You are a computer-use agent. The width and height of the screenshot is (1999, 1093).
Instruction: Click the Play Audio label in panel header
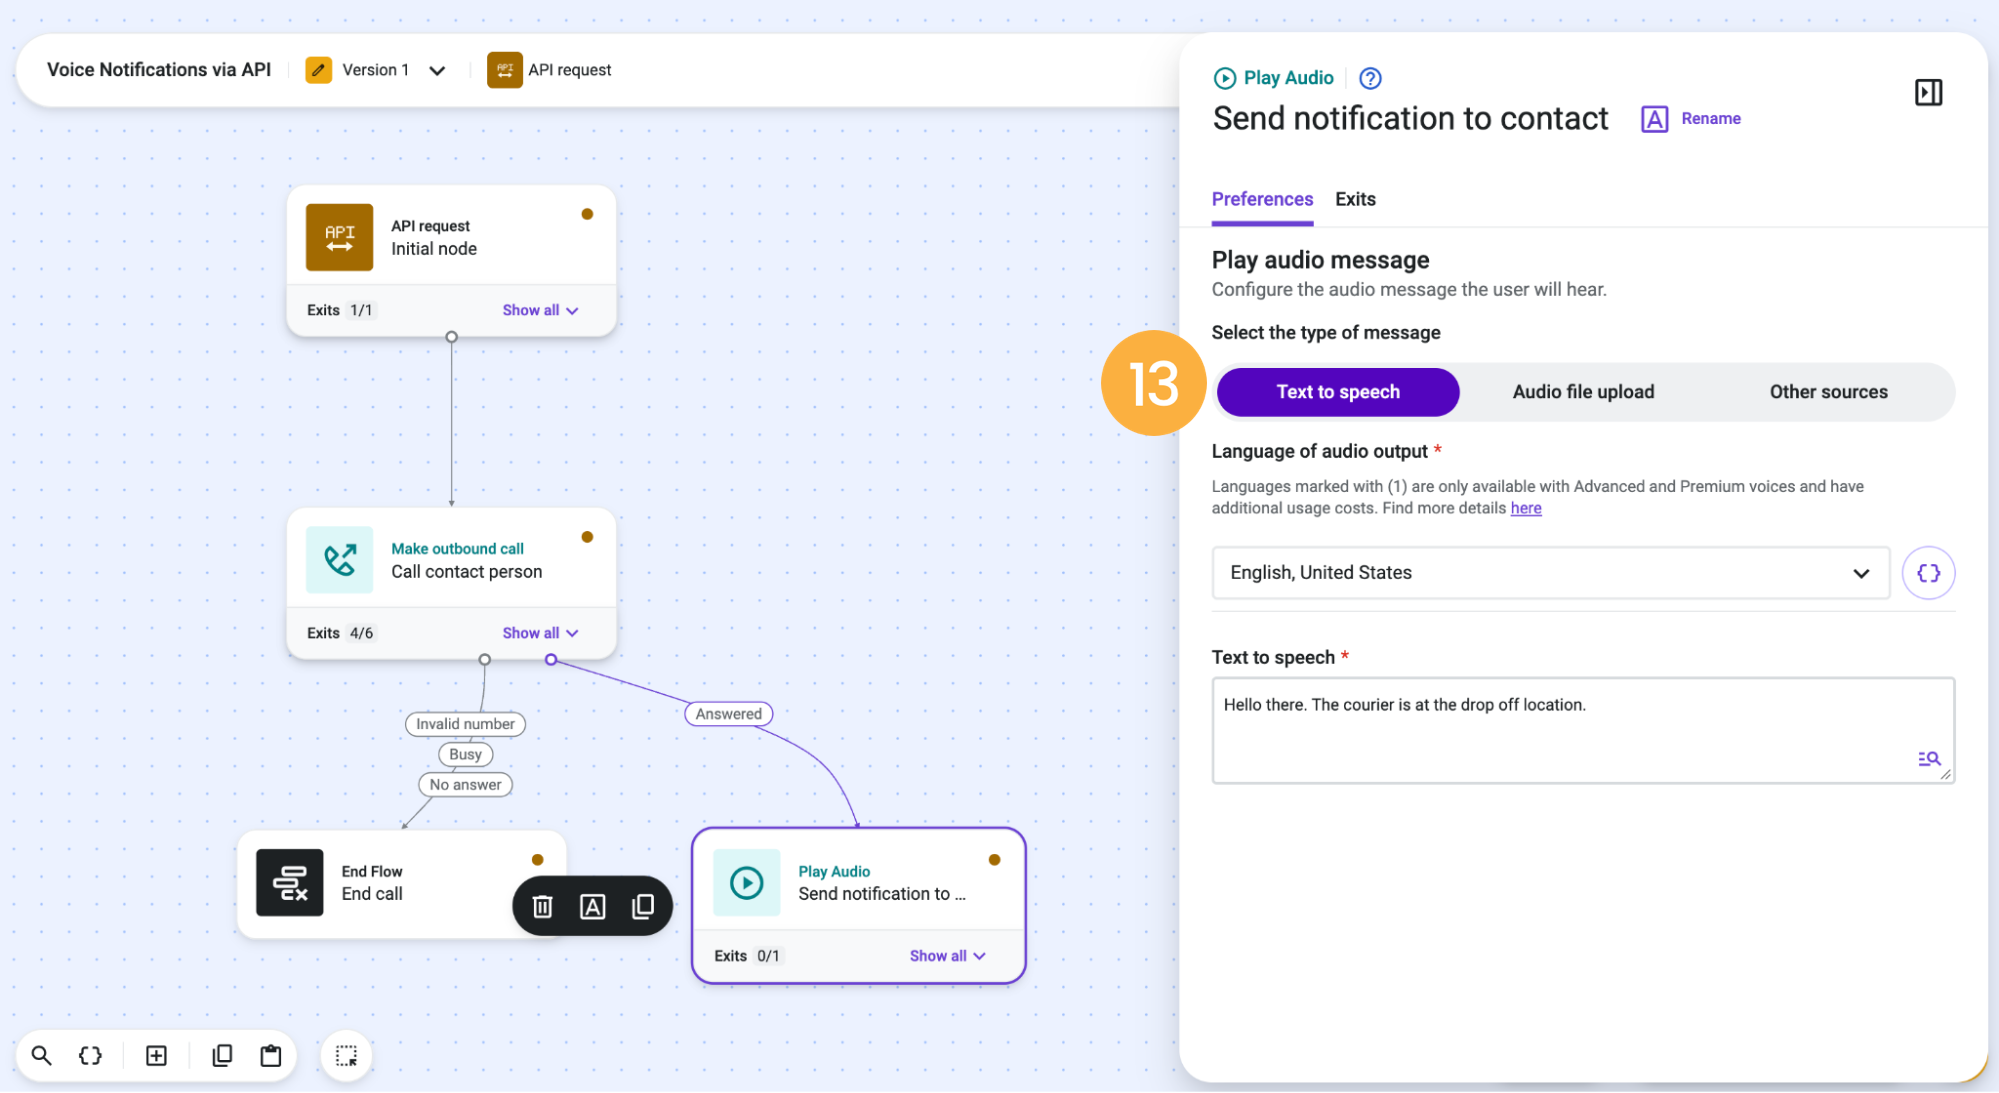pyautogui.click(x=1288, y=78)
